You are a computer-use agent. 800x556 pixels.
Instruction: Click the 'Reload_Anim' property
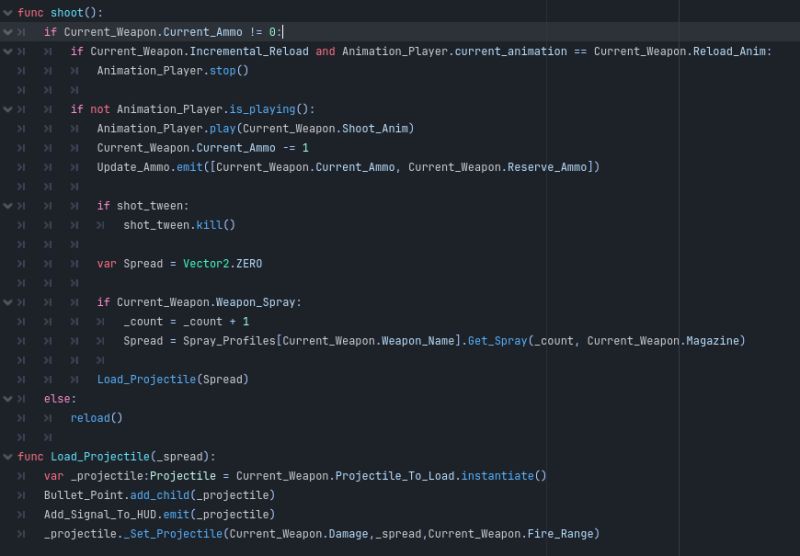[x=729, y=52]
